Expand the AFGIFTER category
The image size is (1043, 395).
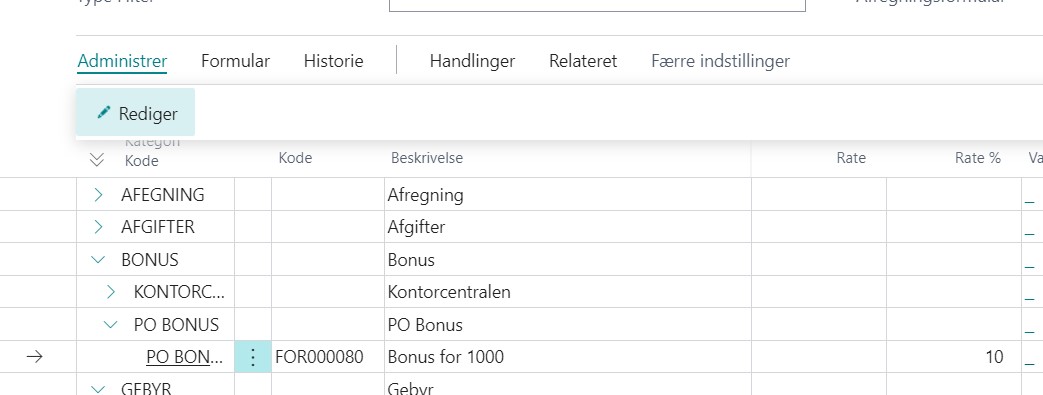tap(98, 227)
